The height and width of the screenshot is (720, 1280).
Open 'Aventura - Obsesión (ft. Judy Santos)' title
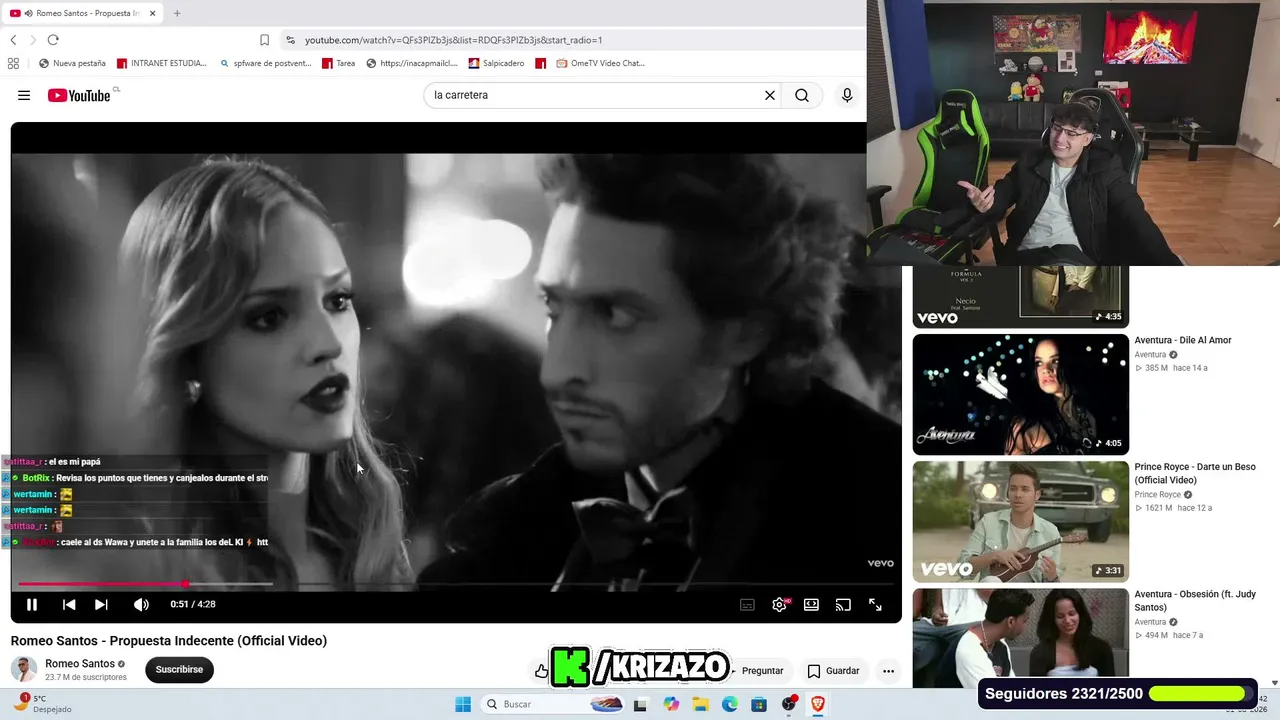pyautogui.click(x=1194, y=600)
